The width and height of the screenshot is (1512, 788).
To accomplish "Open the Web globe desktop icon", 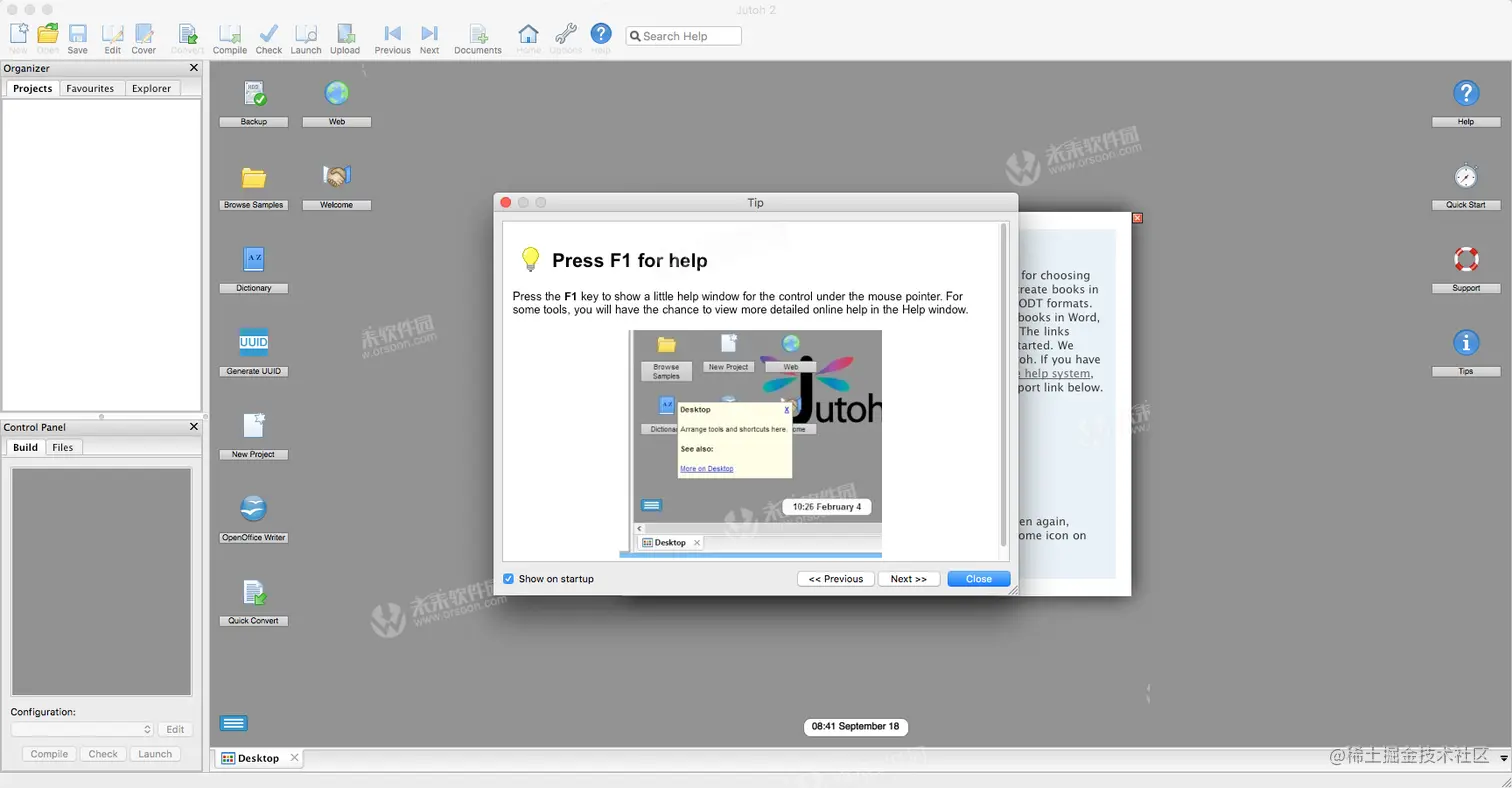I will pyautogui.click(x=337, y=103).
